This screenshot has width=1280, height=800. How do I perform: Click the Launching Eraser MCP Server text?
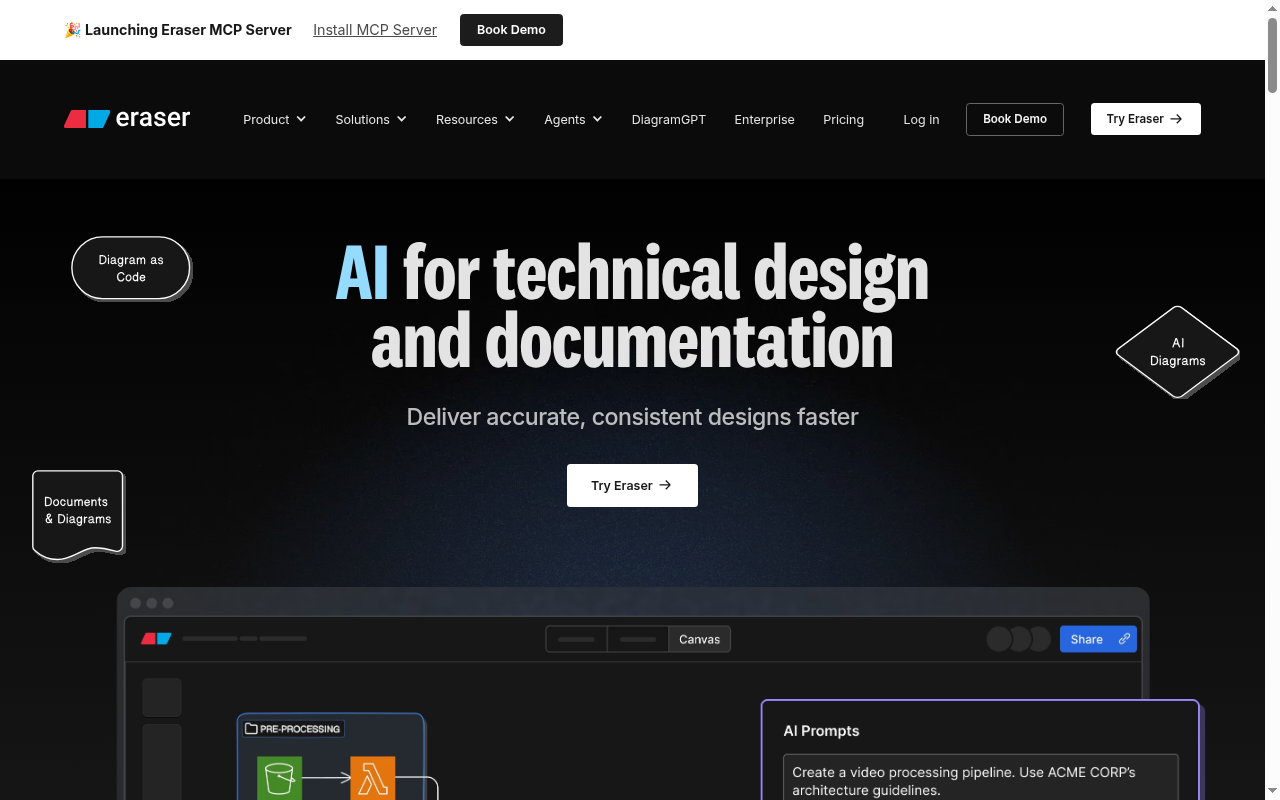(x=188, y=30)
